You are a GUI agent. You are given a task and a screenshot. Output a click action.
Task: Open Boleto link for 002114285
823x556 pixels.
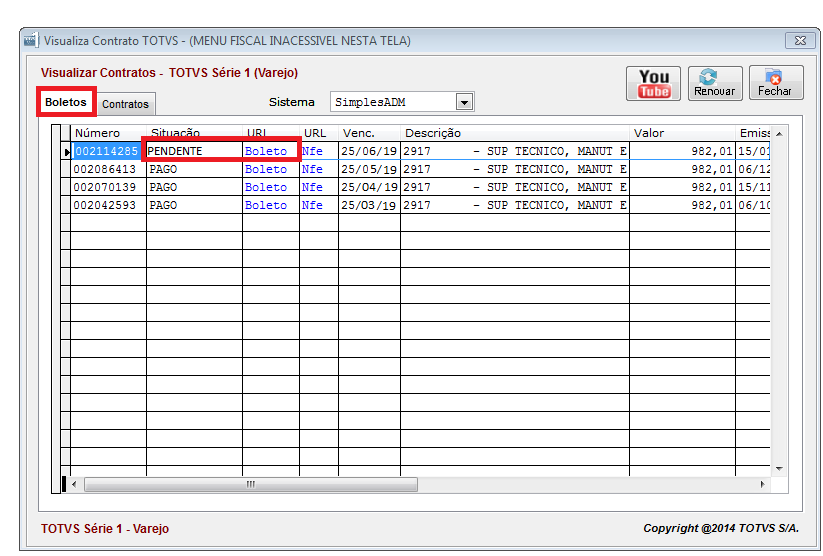tap(266, 151)
